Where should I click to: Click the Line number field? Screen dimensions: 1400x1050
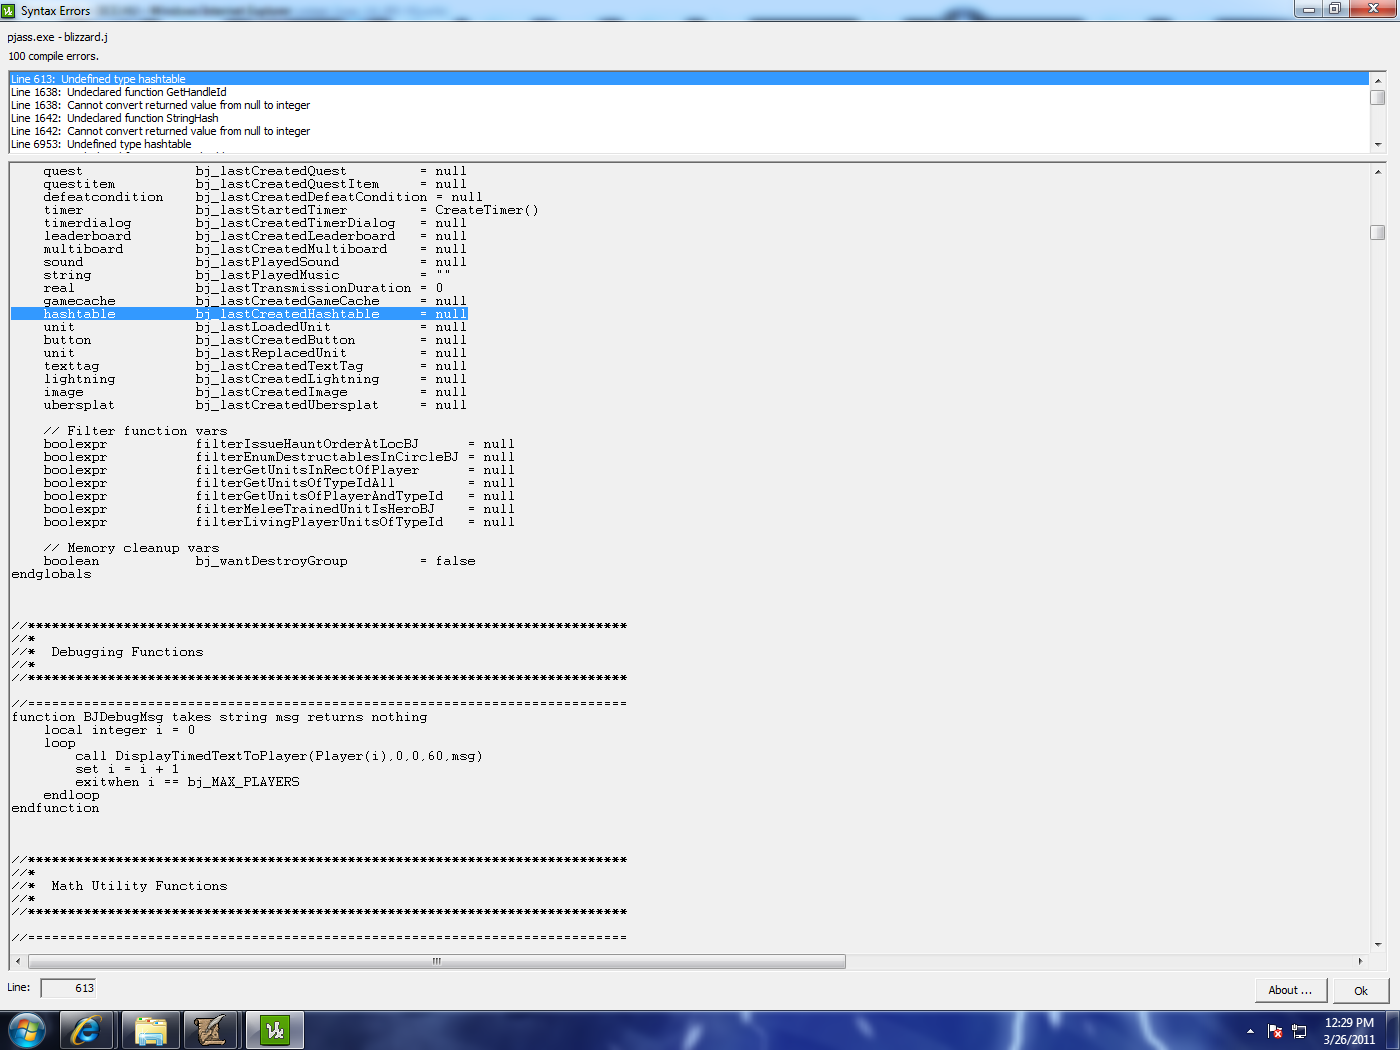[x=69, y=988]
